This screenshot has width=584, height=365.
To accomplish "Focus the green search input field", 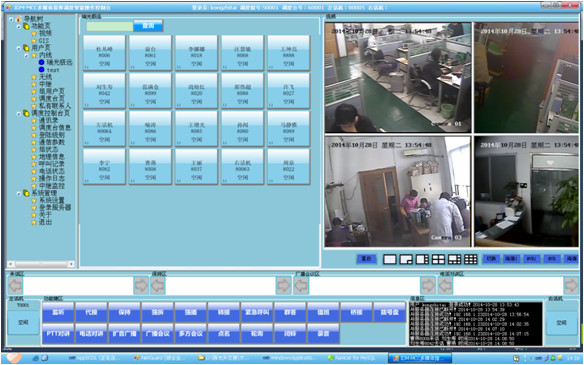I will pos(110,26).
